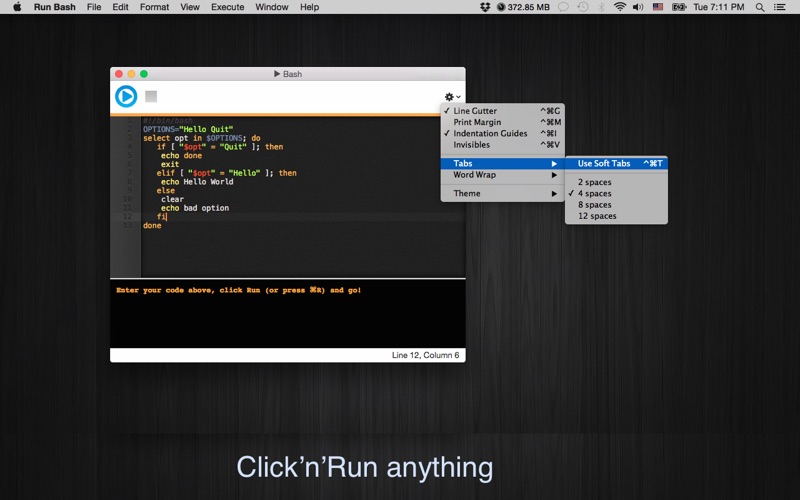Click the 'exit' code line

(x=170, y=164)
